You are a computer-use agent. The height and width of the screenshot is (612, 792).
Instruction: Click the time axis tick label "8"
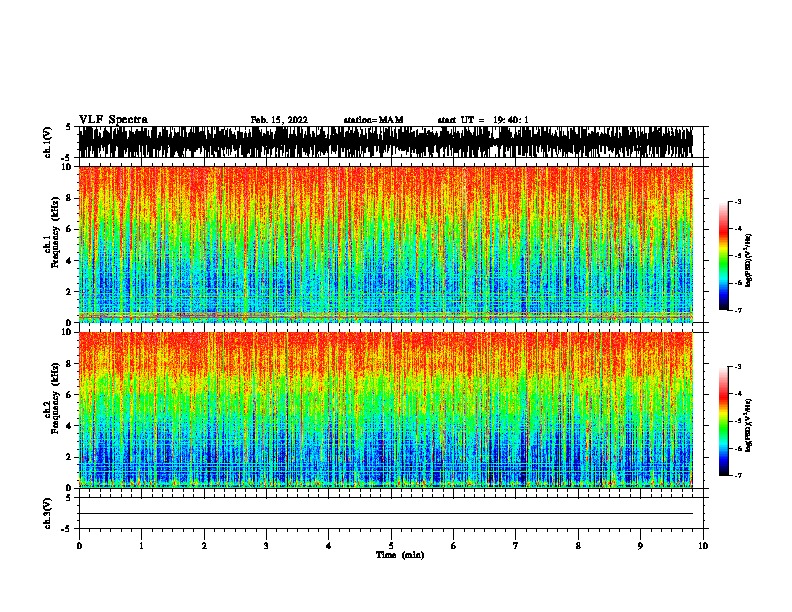click(578, 546)
